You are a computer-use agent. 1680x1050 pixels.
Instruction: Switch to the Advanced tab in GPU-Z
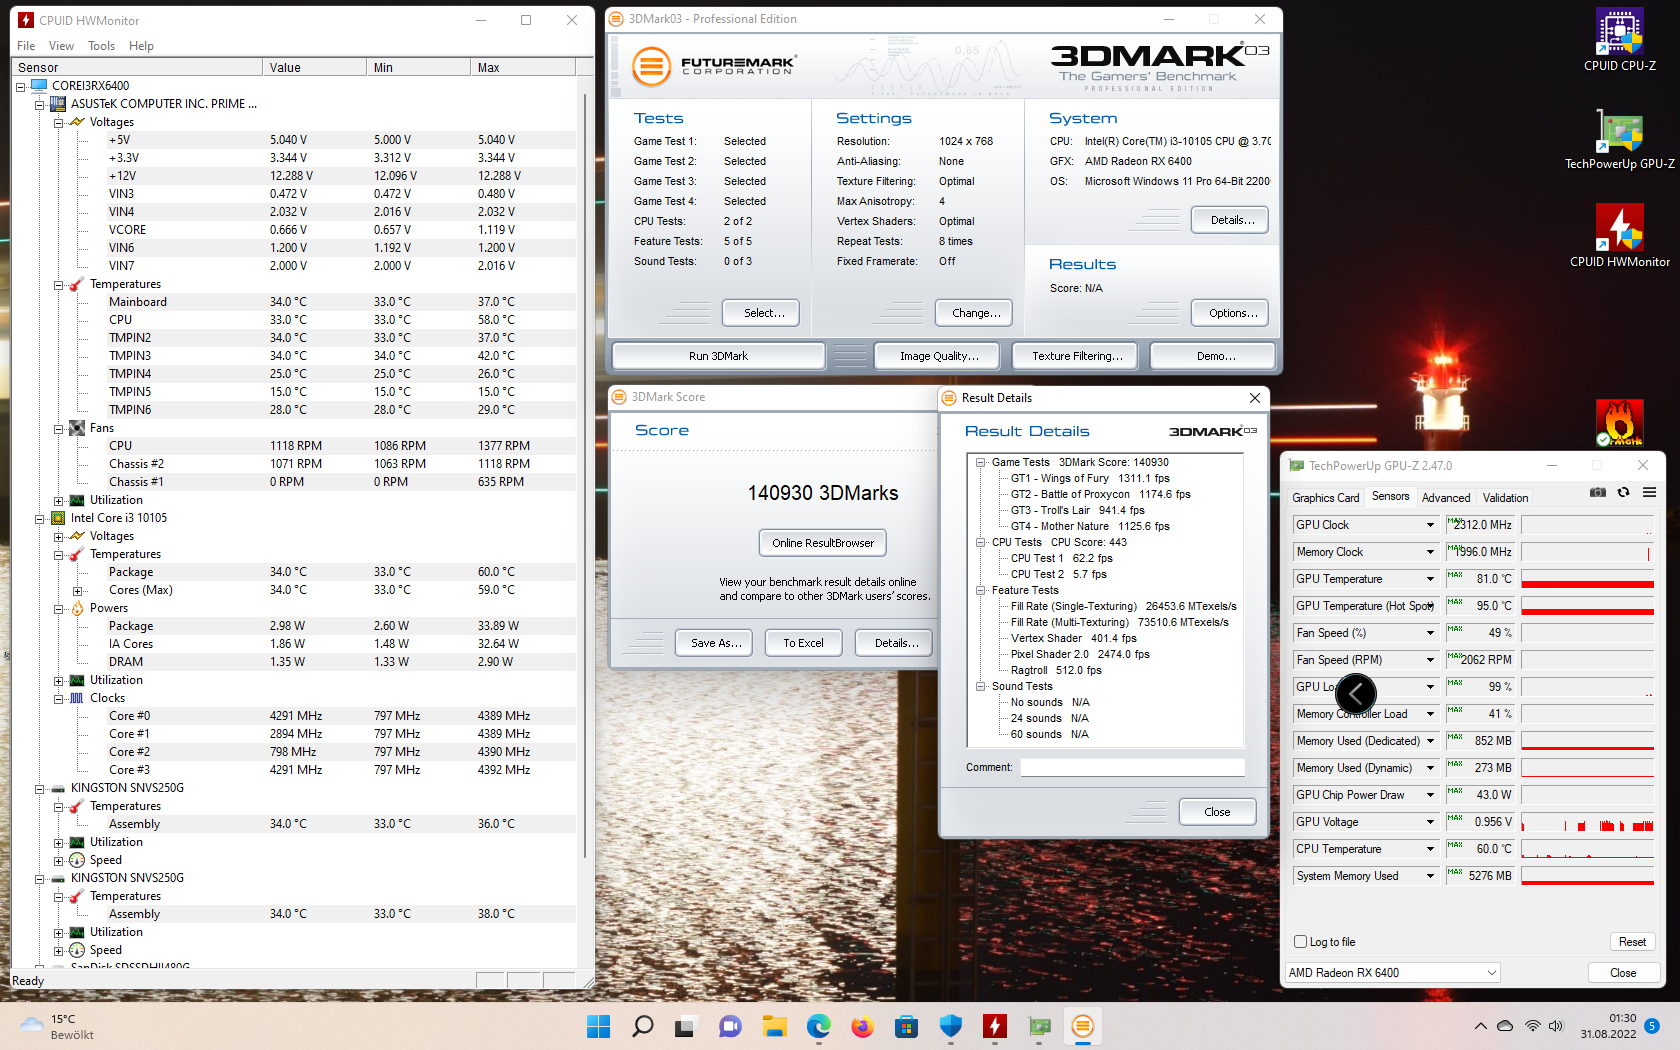[1446, 498]
